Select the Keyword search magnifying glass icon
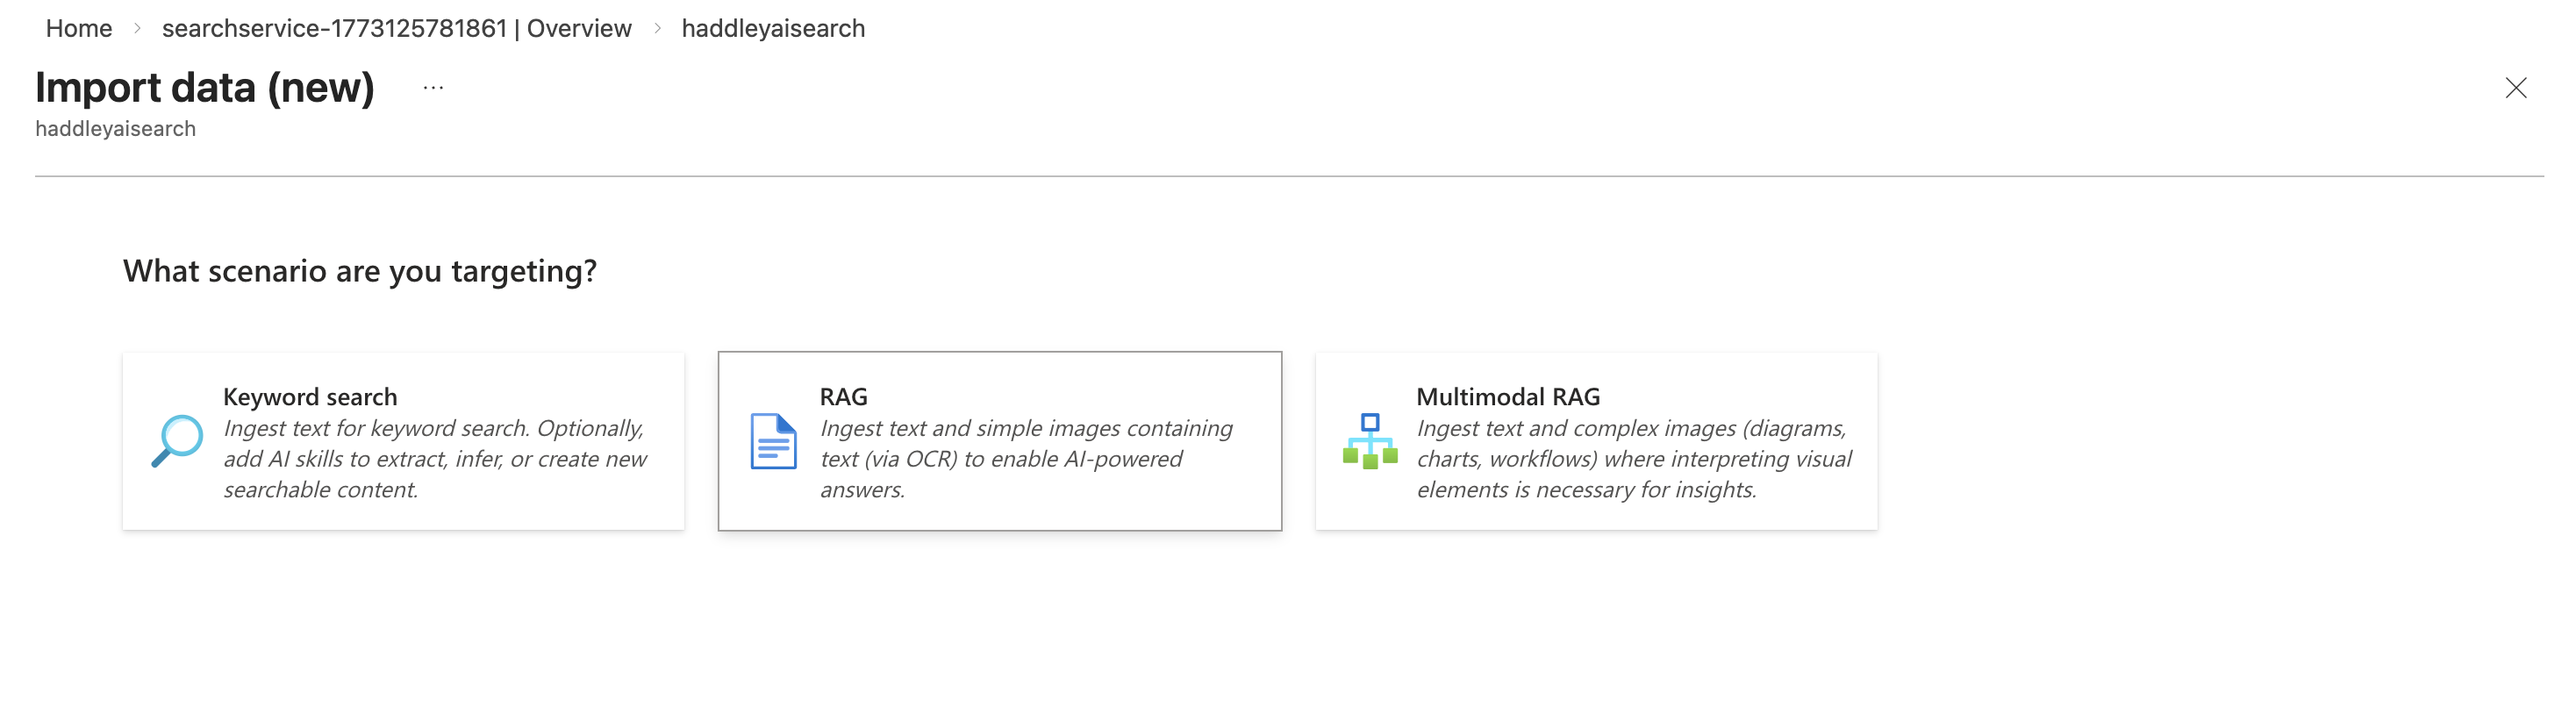 click(x=178, y=439)
